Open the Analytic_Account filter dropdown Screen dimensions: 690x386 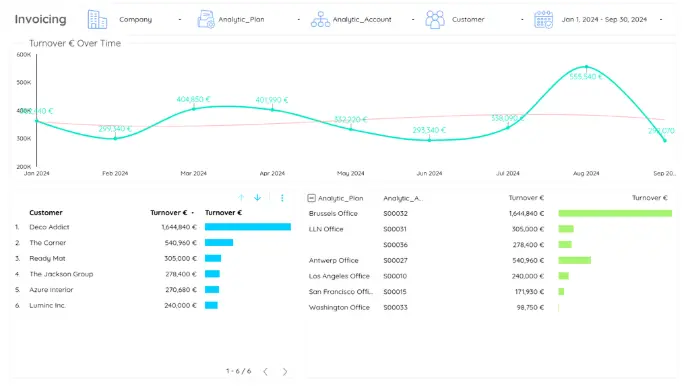coord(373,19)
